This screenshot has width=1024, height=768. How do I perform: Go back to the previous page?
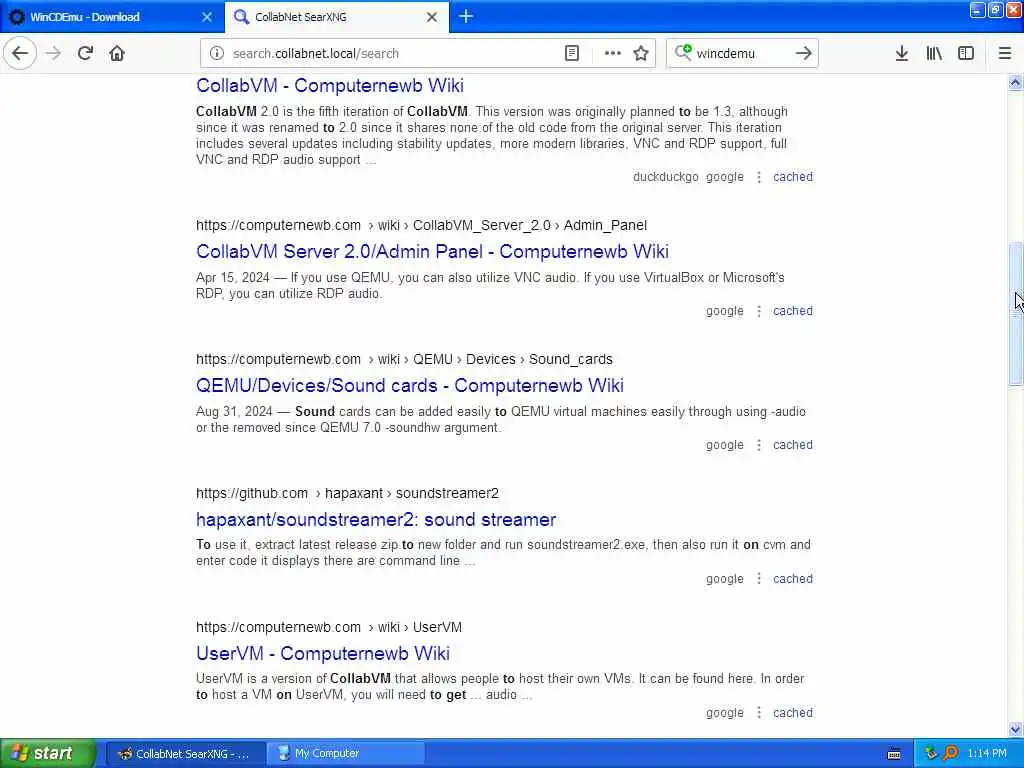20,53
